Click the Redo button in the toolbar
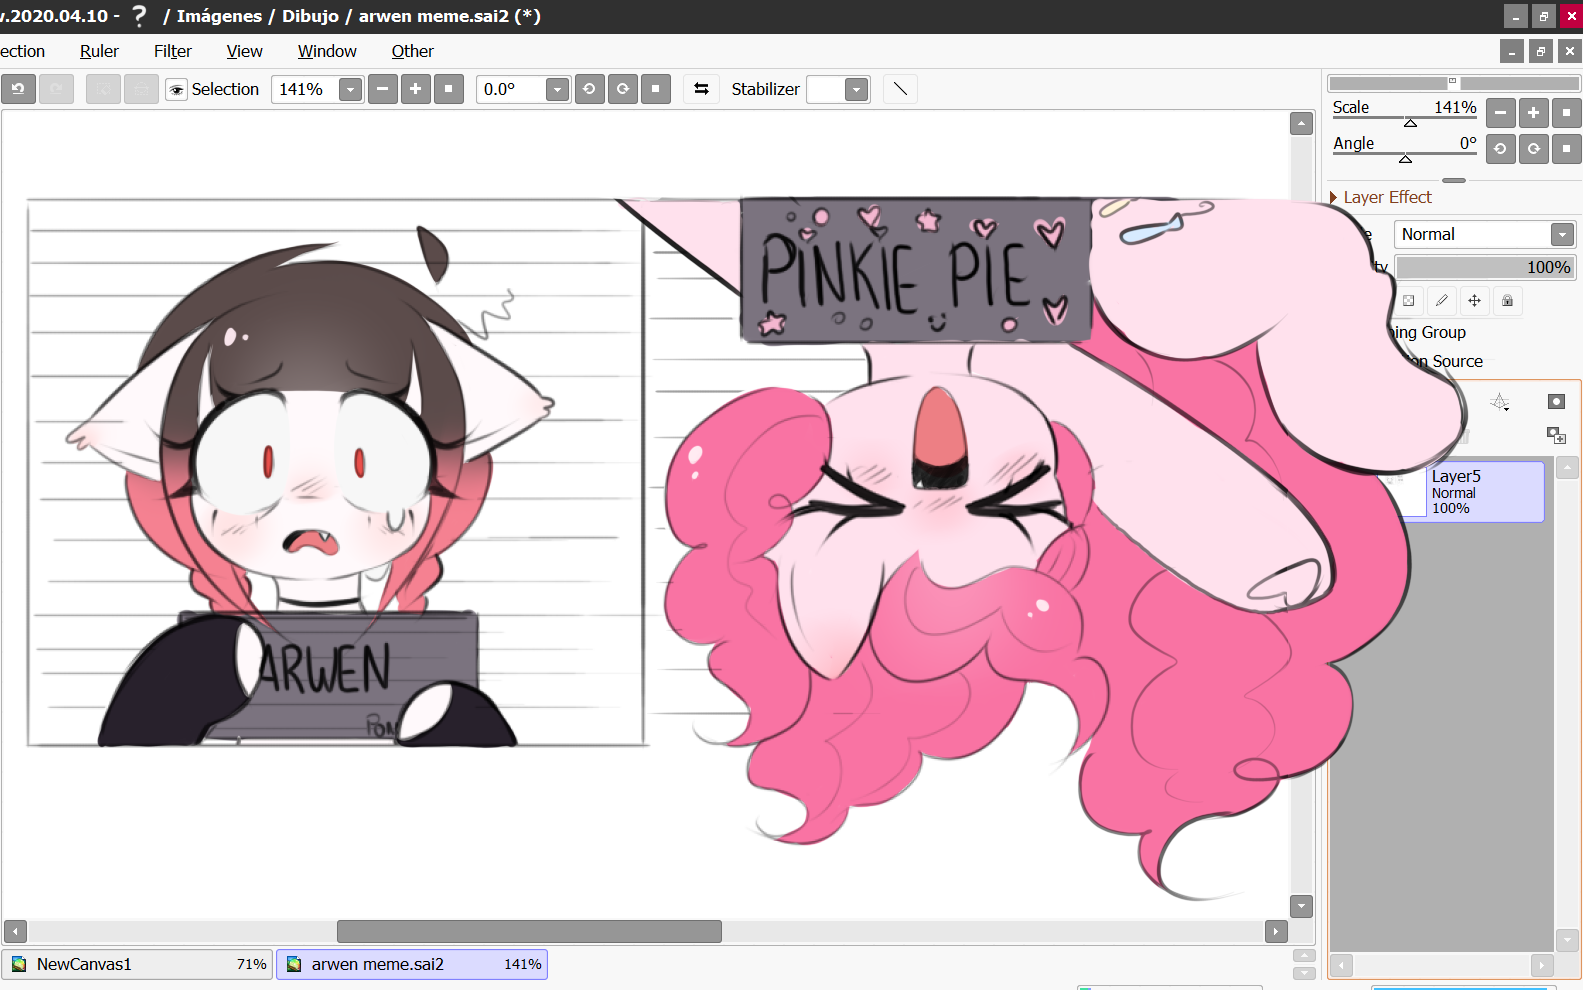This screenshot has height=990, width=1583. point(56,89)
